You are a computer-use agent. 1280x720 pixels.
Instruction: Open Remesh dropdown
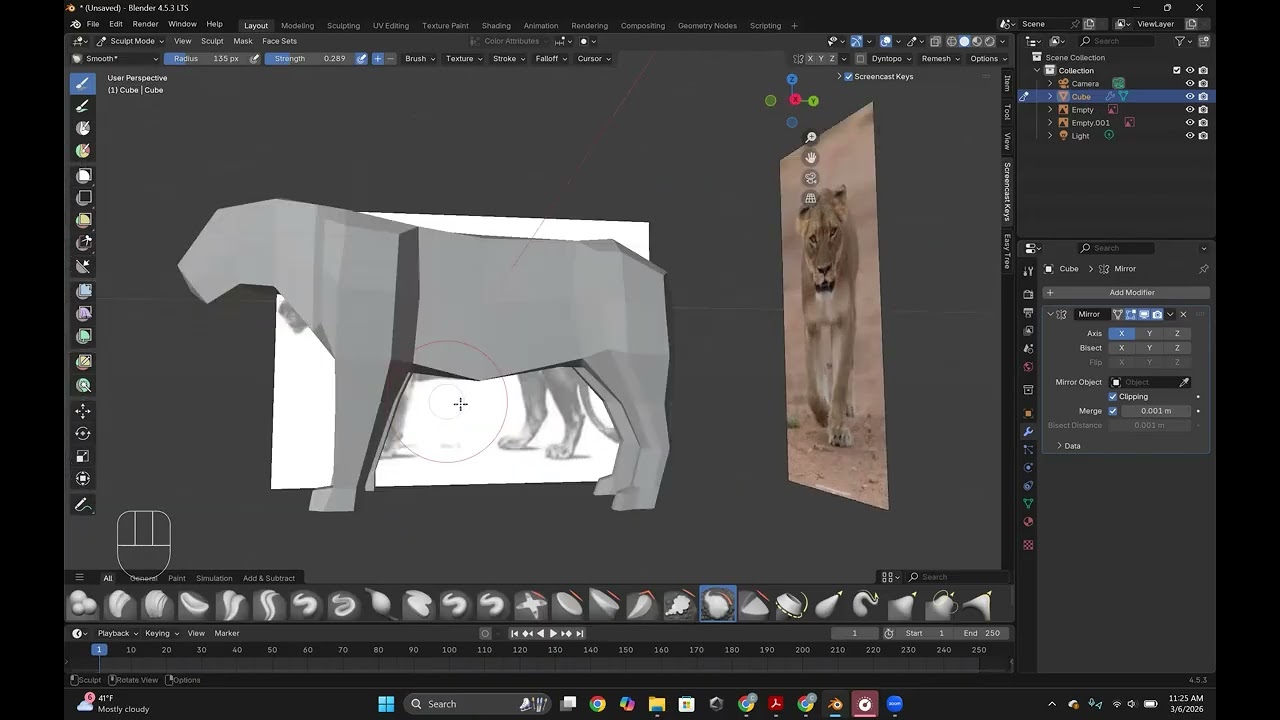pos(940,58)
